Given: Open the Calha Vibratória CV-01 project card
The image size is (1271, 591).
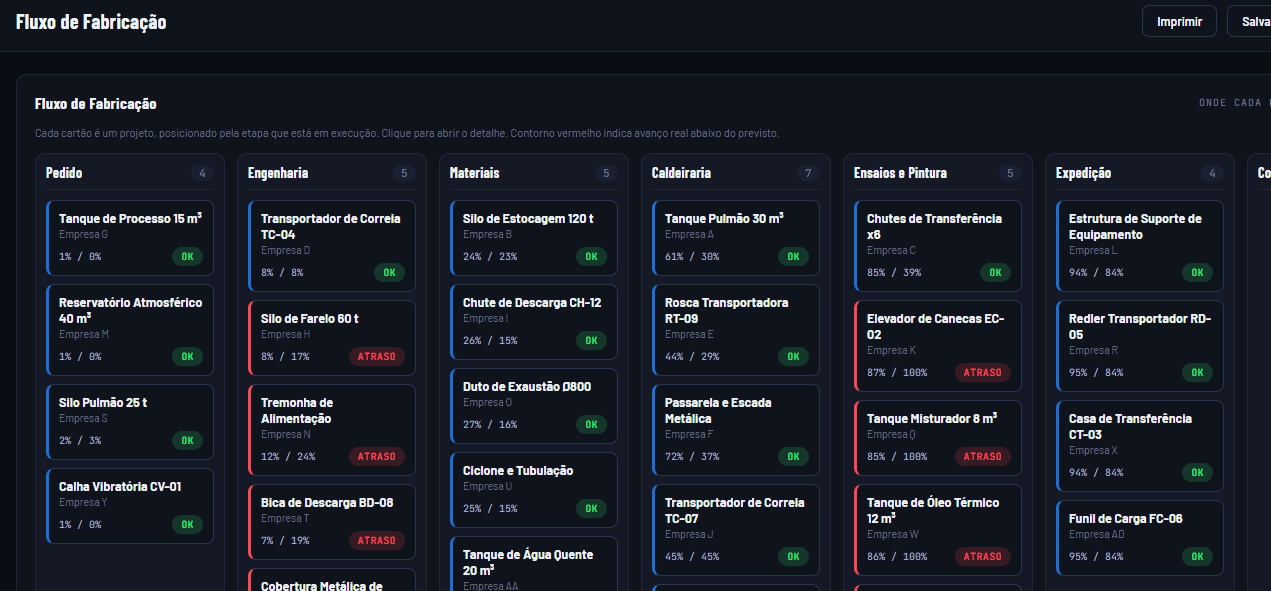Looking at the screenshot, I should [130, 506].
